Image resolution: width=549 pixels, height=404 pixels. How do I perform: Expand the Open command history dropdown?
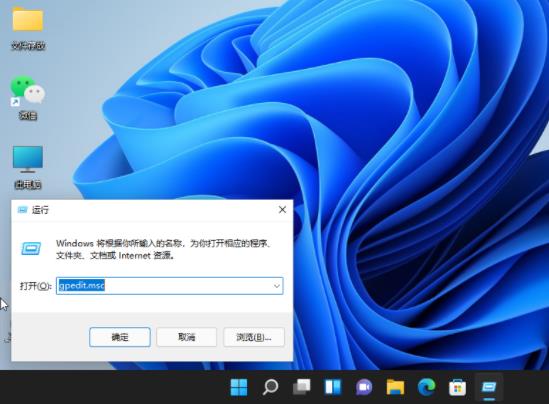pyautogui.click(x=277, y=286)
